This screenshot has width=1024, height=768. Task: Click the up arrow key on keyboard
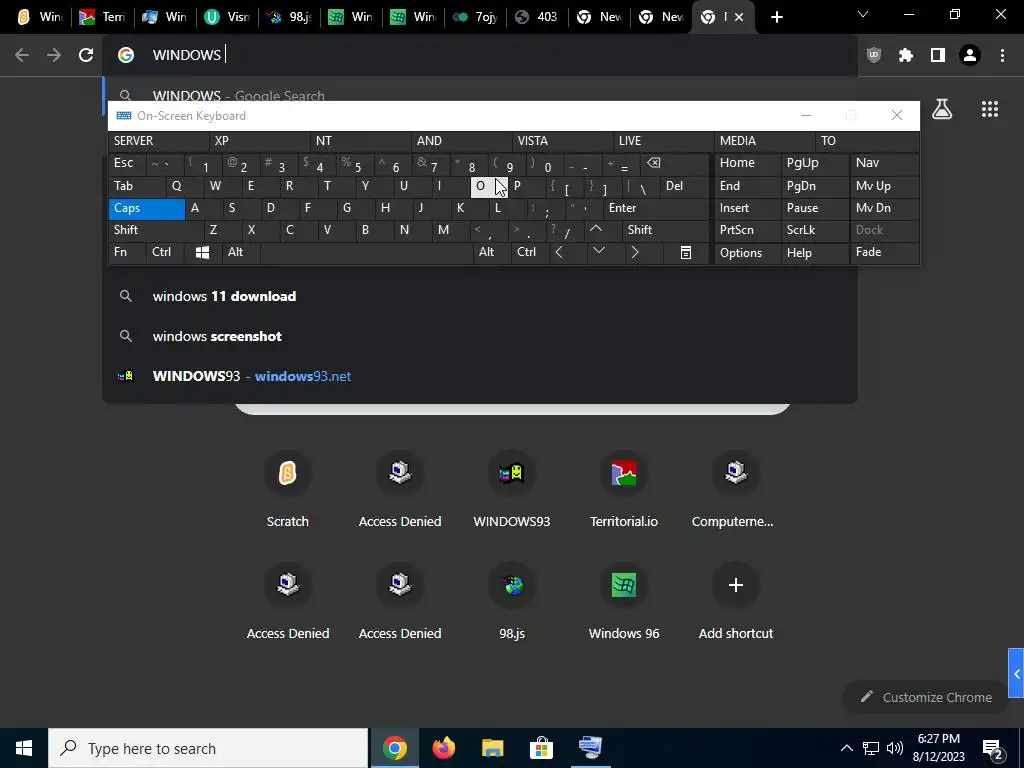coord(596,229)
